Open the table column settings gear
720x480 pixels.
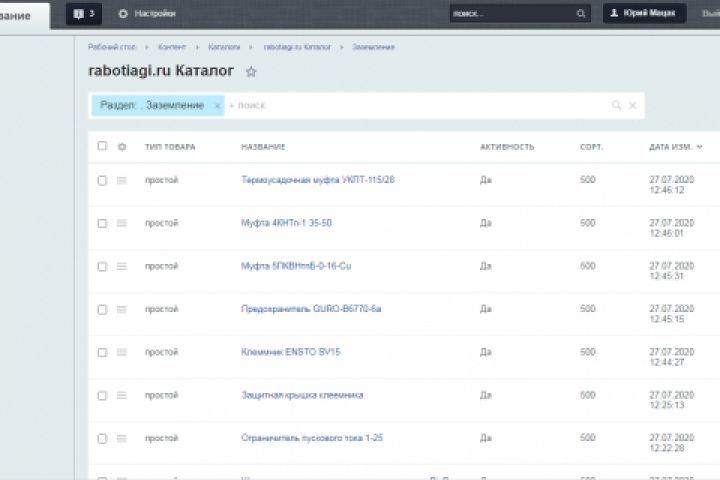[x=122, y=147]
